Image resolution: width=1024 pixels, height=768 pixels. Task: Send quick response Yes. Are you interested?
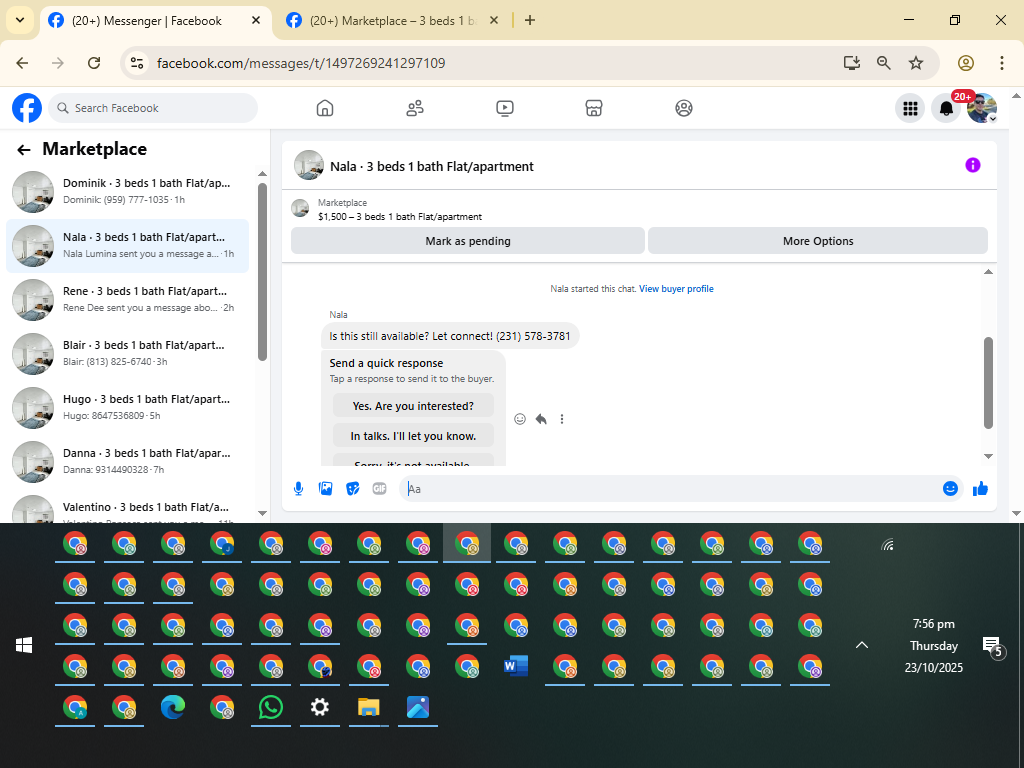click(413, 406)
